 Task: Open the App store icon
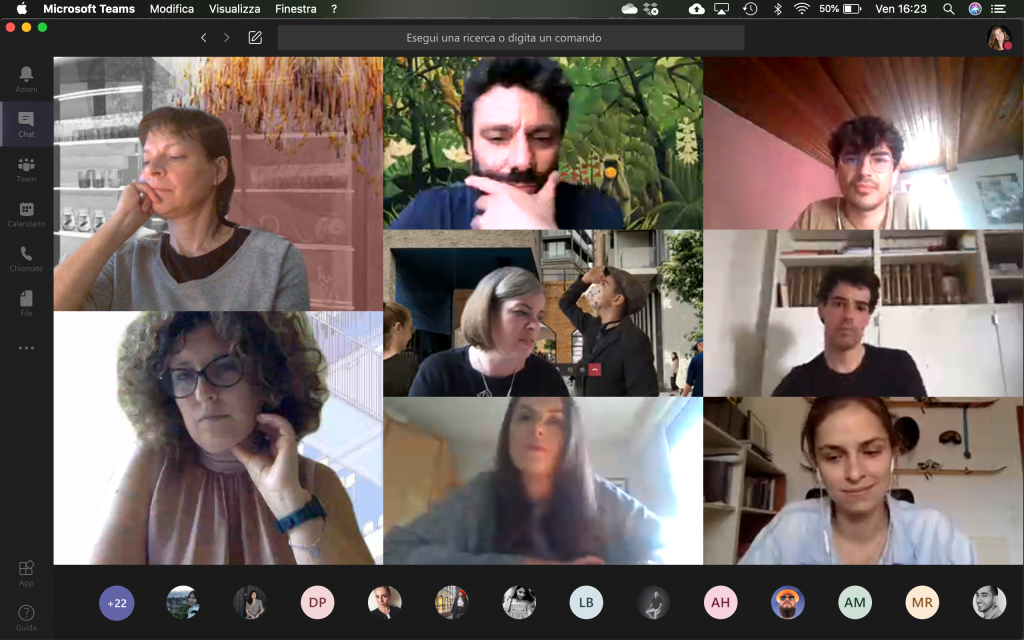click(26, 569)
